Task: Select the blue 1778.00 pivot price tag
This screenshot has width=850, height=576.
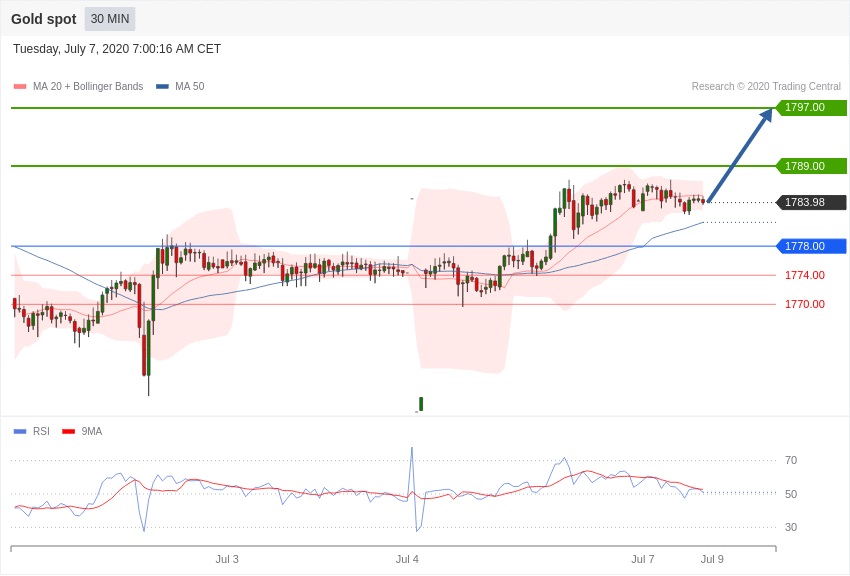Action: (x=811, y=246)
